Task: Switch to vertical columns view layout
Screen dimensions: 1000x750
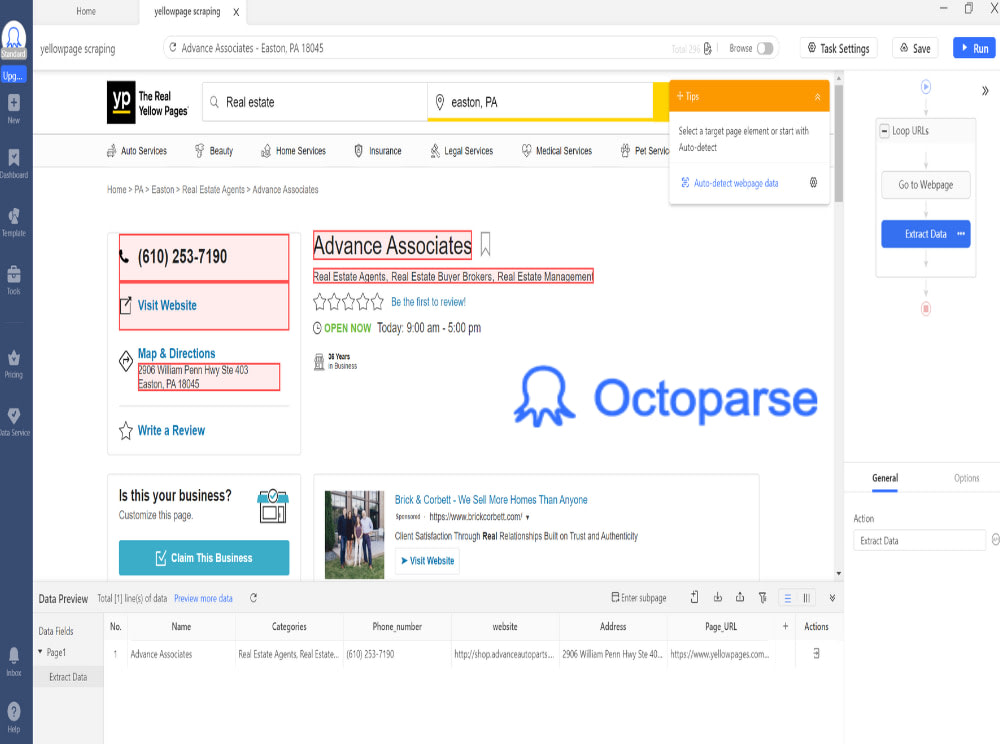Action: (x=806, y=598)
